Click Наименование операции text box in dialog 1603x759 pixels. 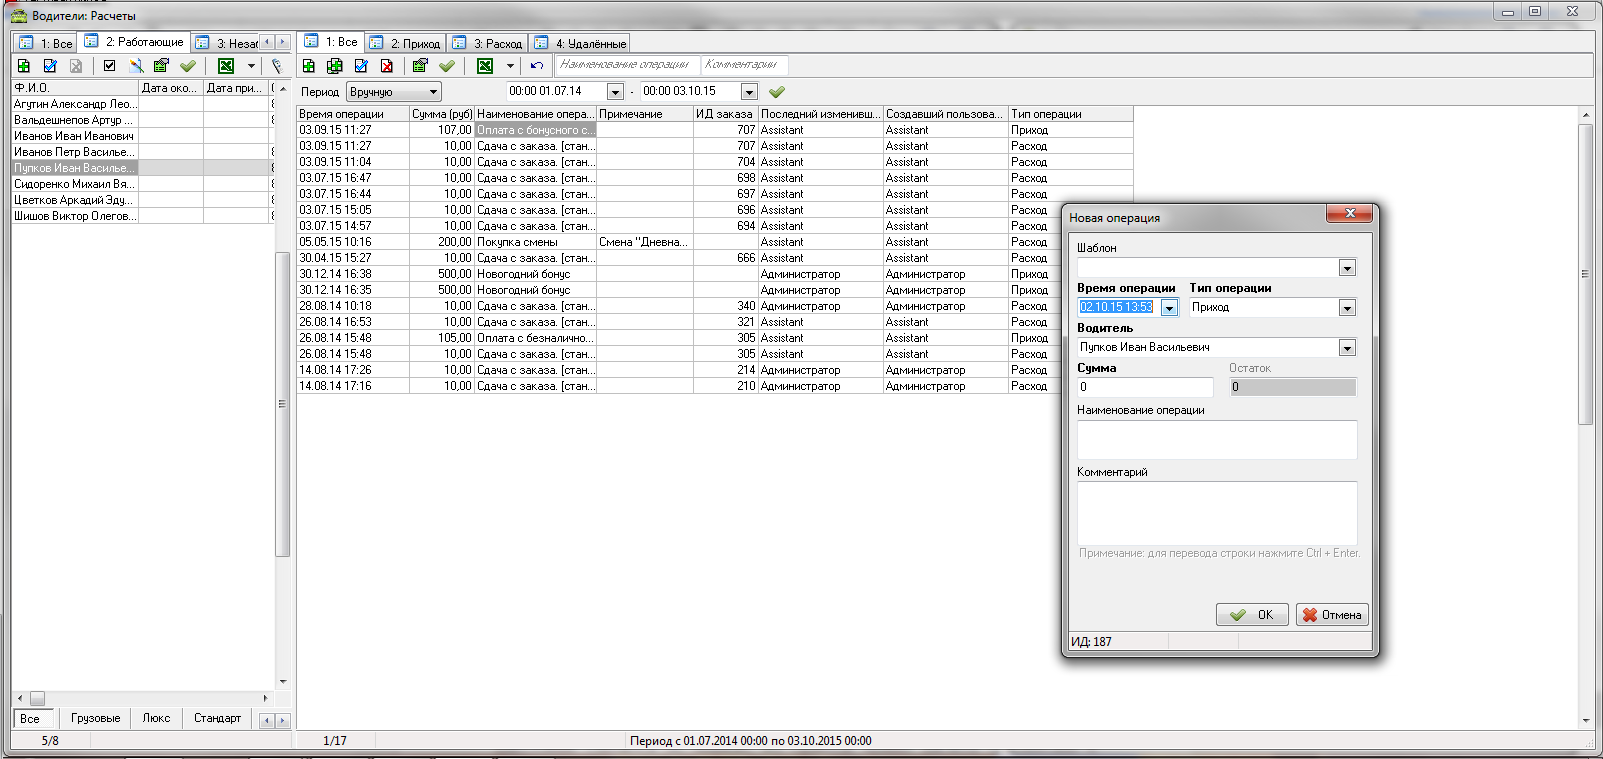pyautogui.click(x=1217, y=440)
